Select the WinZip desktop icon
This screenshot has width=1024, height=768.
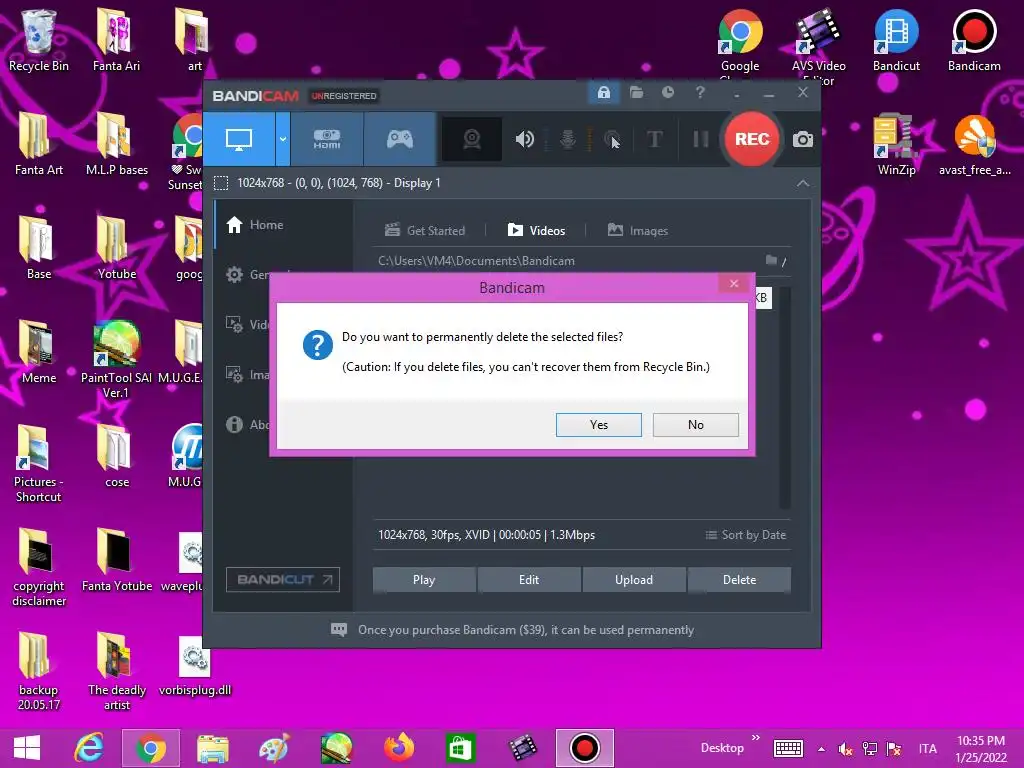(896, 145)
